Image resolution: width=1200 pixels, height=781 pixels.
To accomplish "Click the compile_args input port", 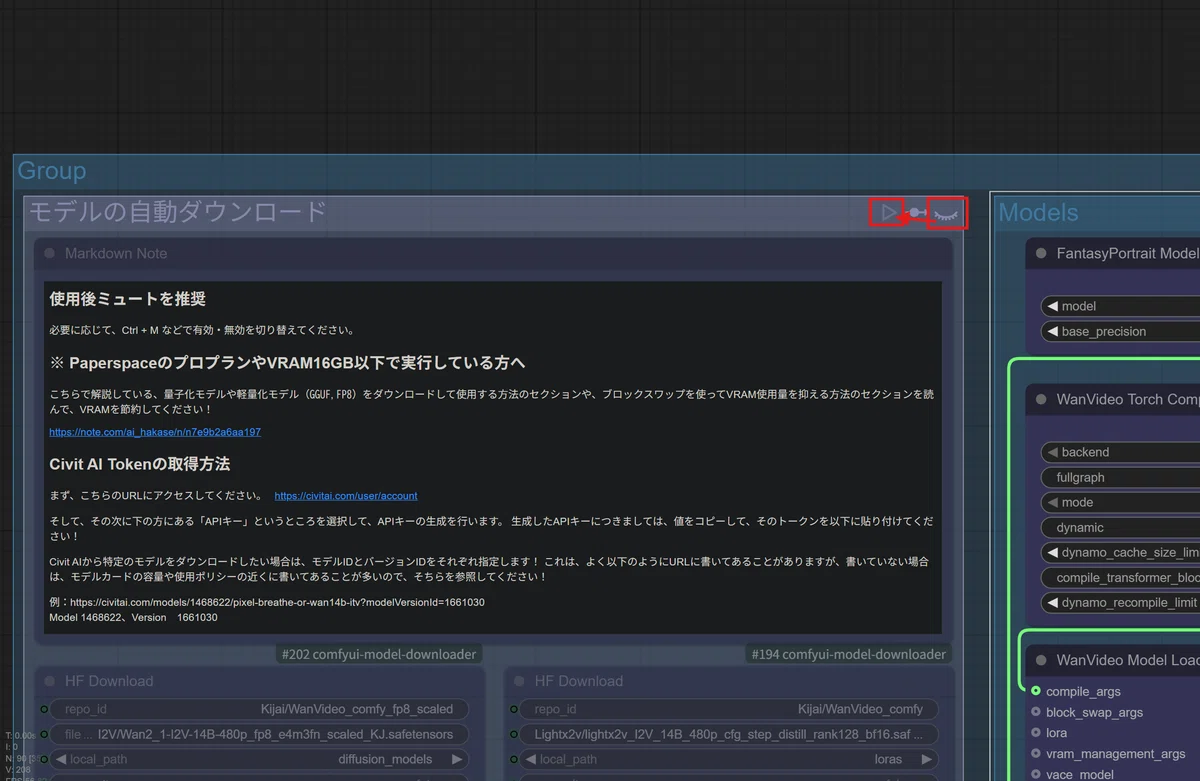I will pyautogui.click(x=1036, y=691).
